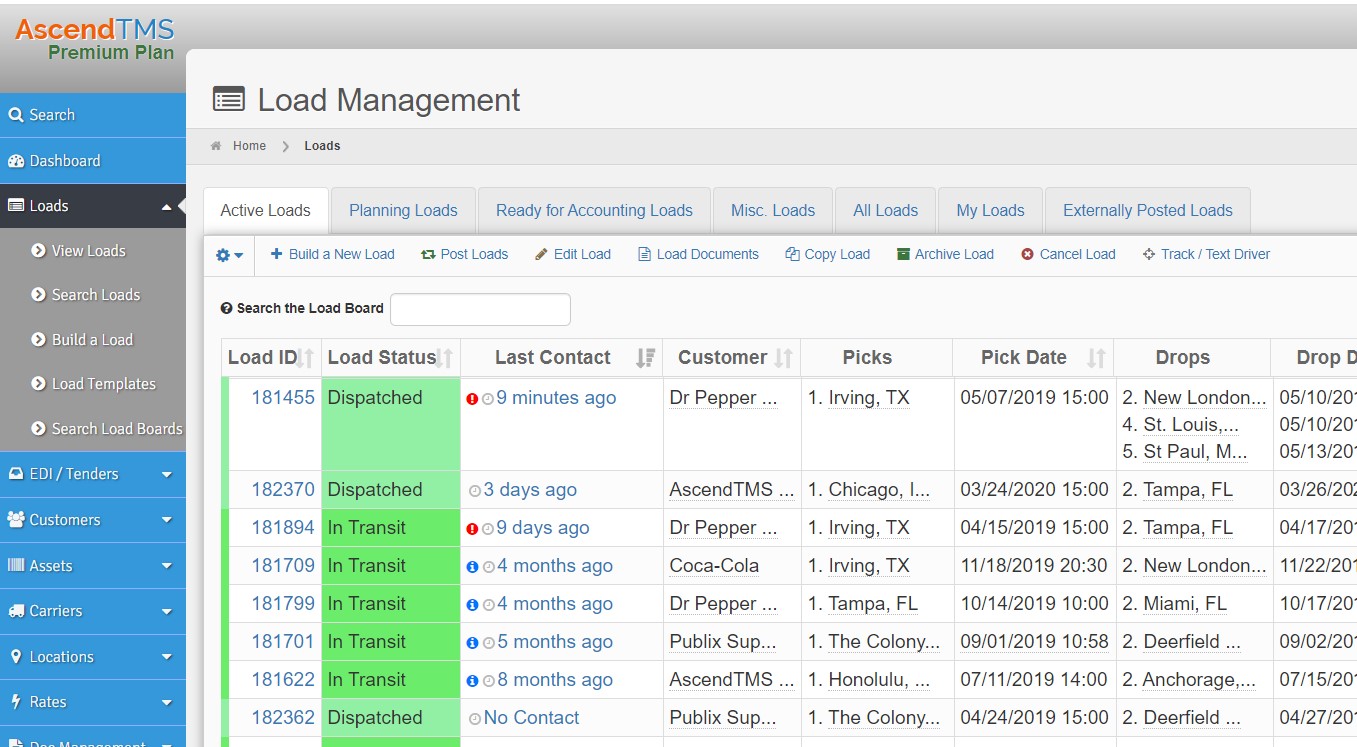
Task: Click the 'No Contact' link
Action: (x=531, y=718)
